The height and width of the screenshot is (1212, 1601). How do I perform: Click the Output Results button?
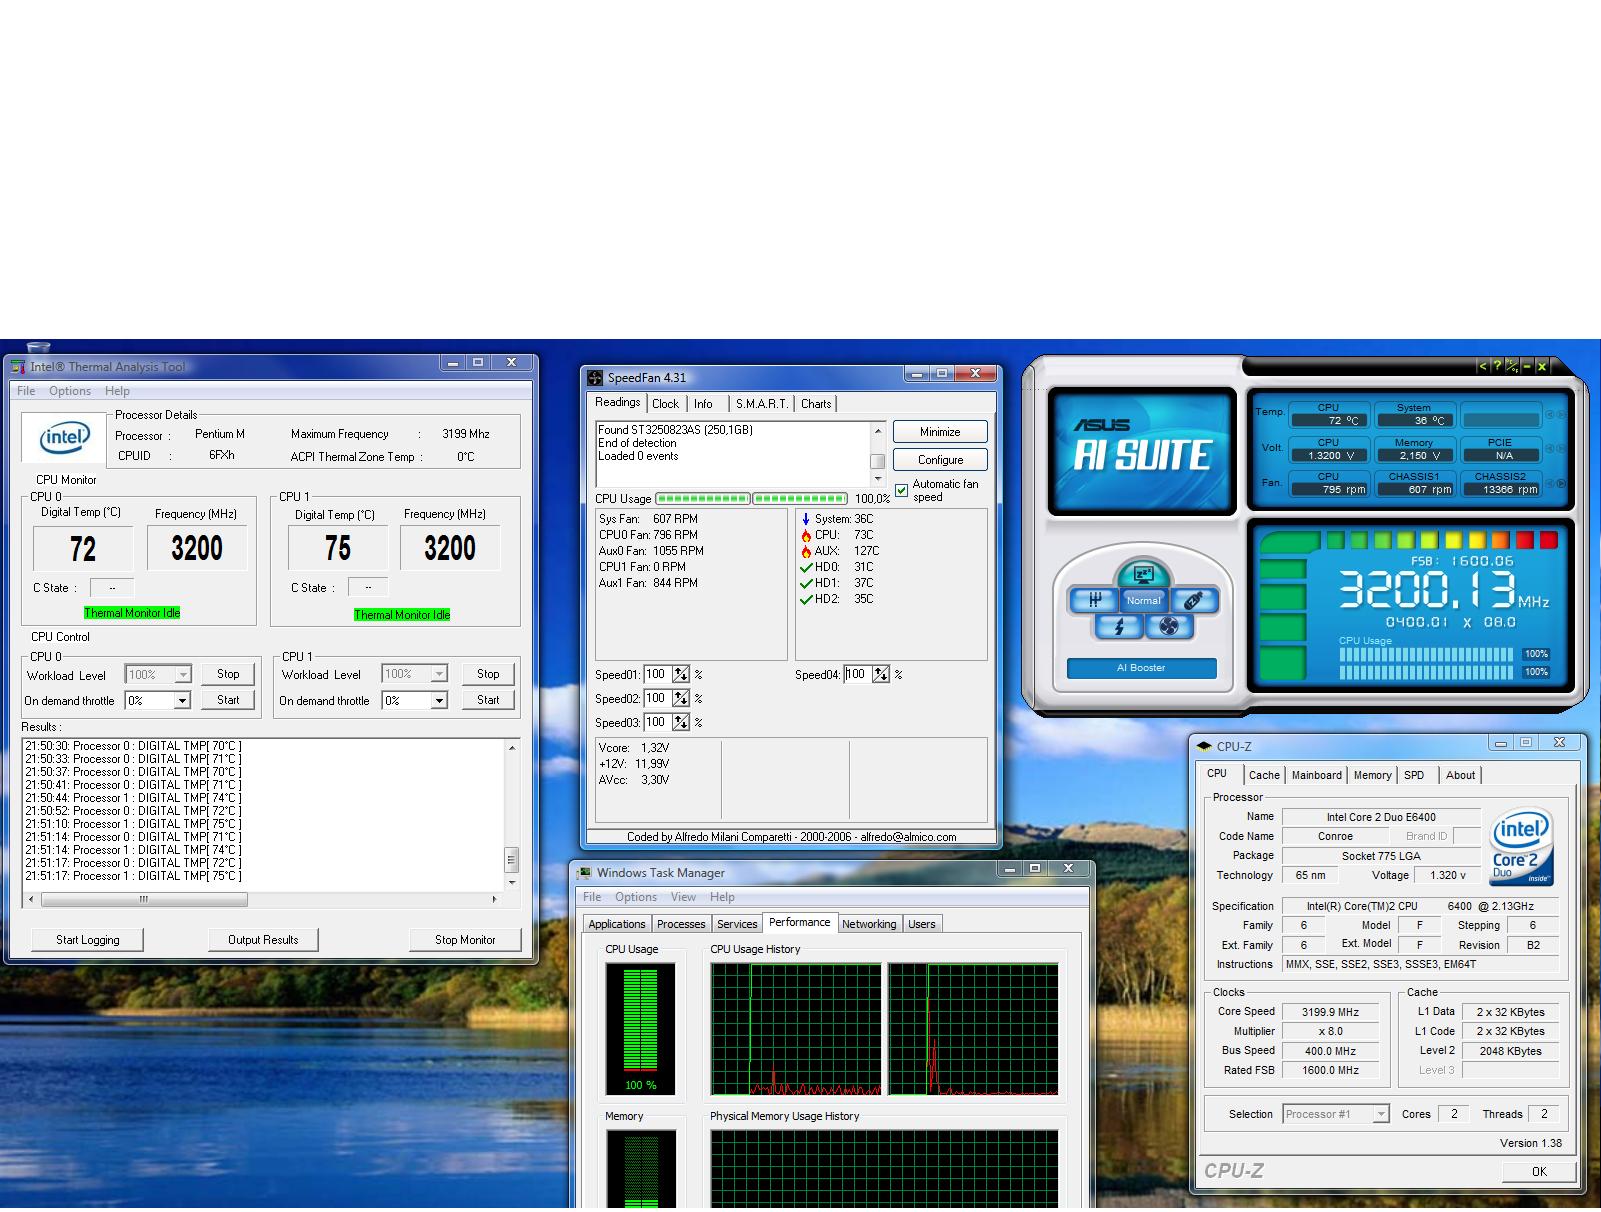(263, 940)
